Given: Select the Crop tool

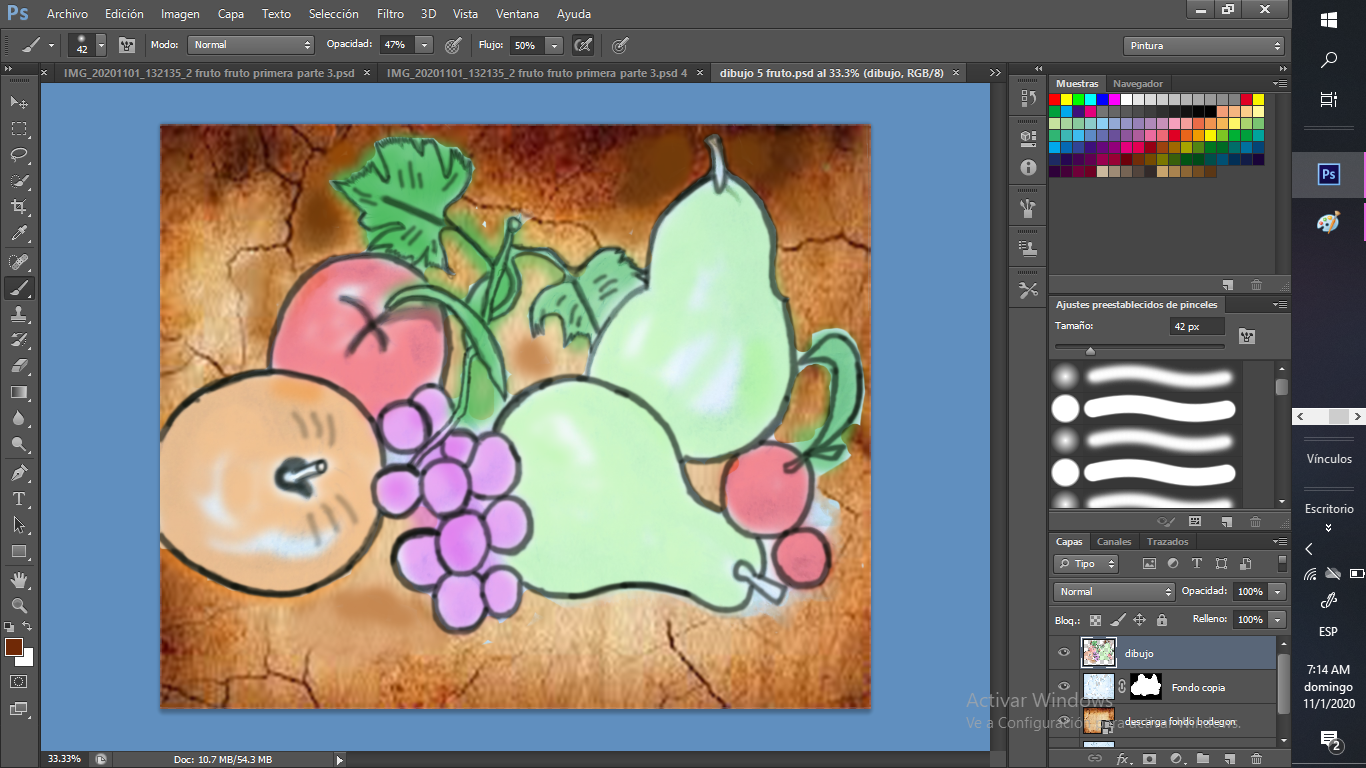Looking at the screenshot, I should click(19, 207).
